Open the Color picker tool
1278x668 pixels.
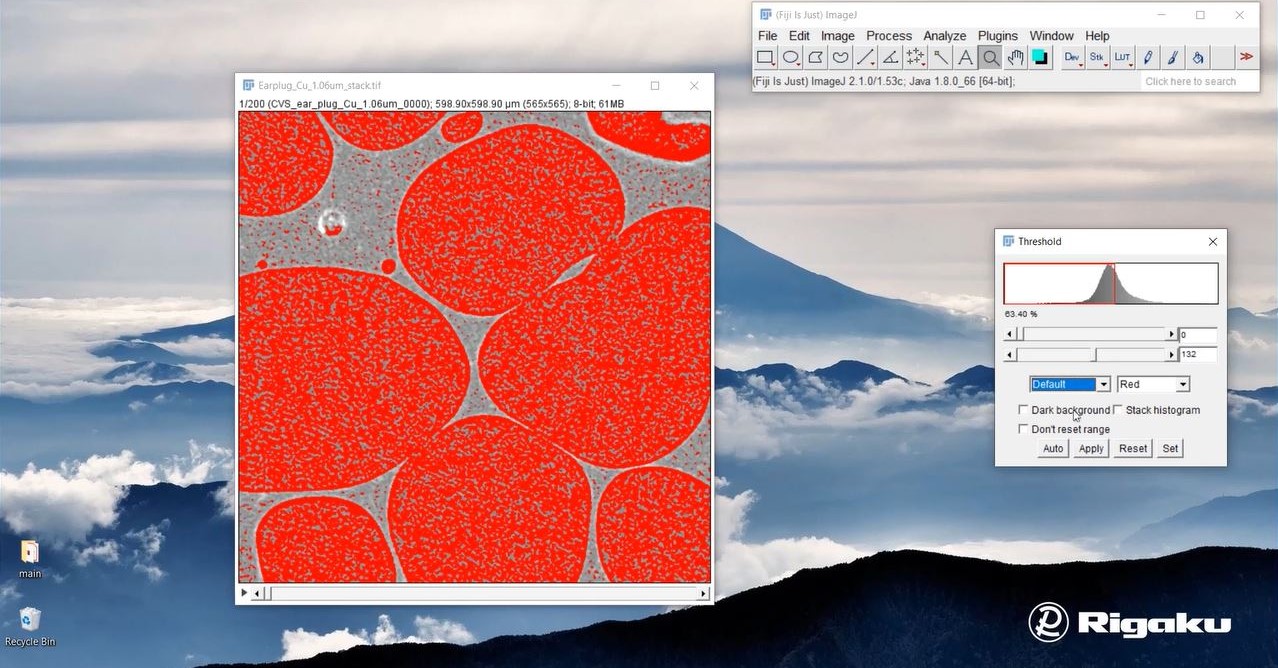point(1038,57)
